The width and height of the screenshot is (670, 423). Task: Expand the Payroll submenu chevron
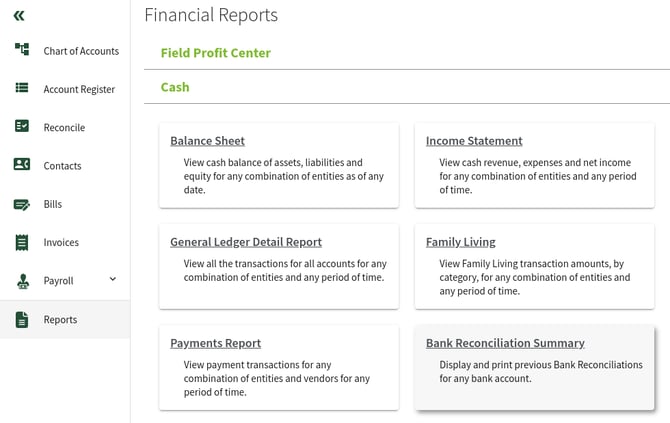[x=113, y=280]
